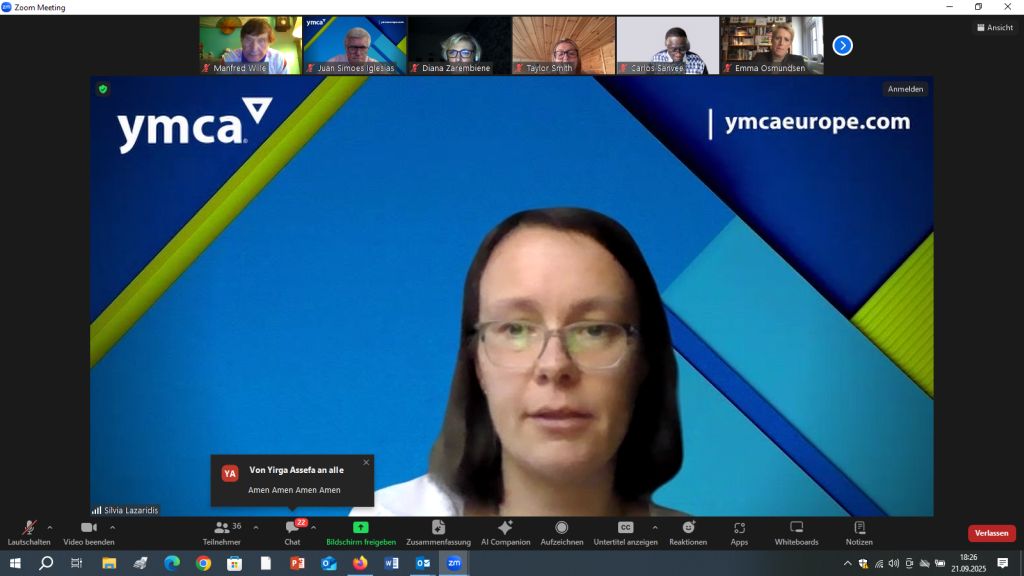This screenshot has width=1024, height=576.
Task: Switch to Zoom taskbar icon
Action: [454, 563]
